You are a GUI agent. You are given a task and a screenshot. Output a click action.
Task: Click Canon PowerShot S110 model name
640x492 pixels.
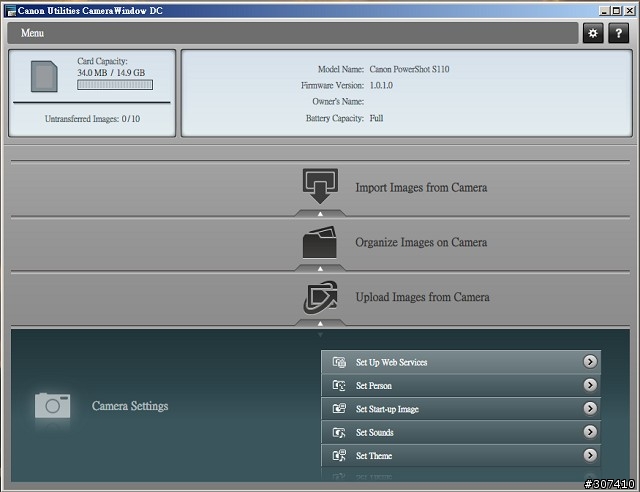[x=409, y=69]
